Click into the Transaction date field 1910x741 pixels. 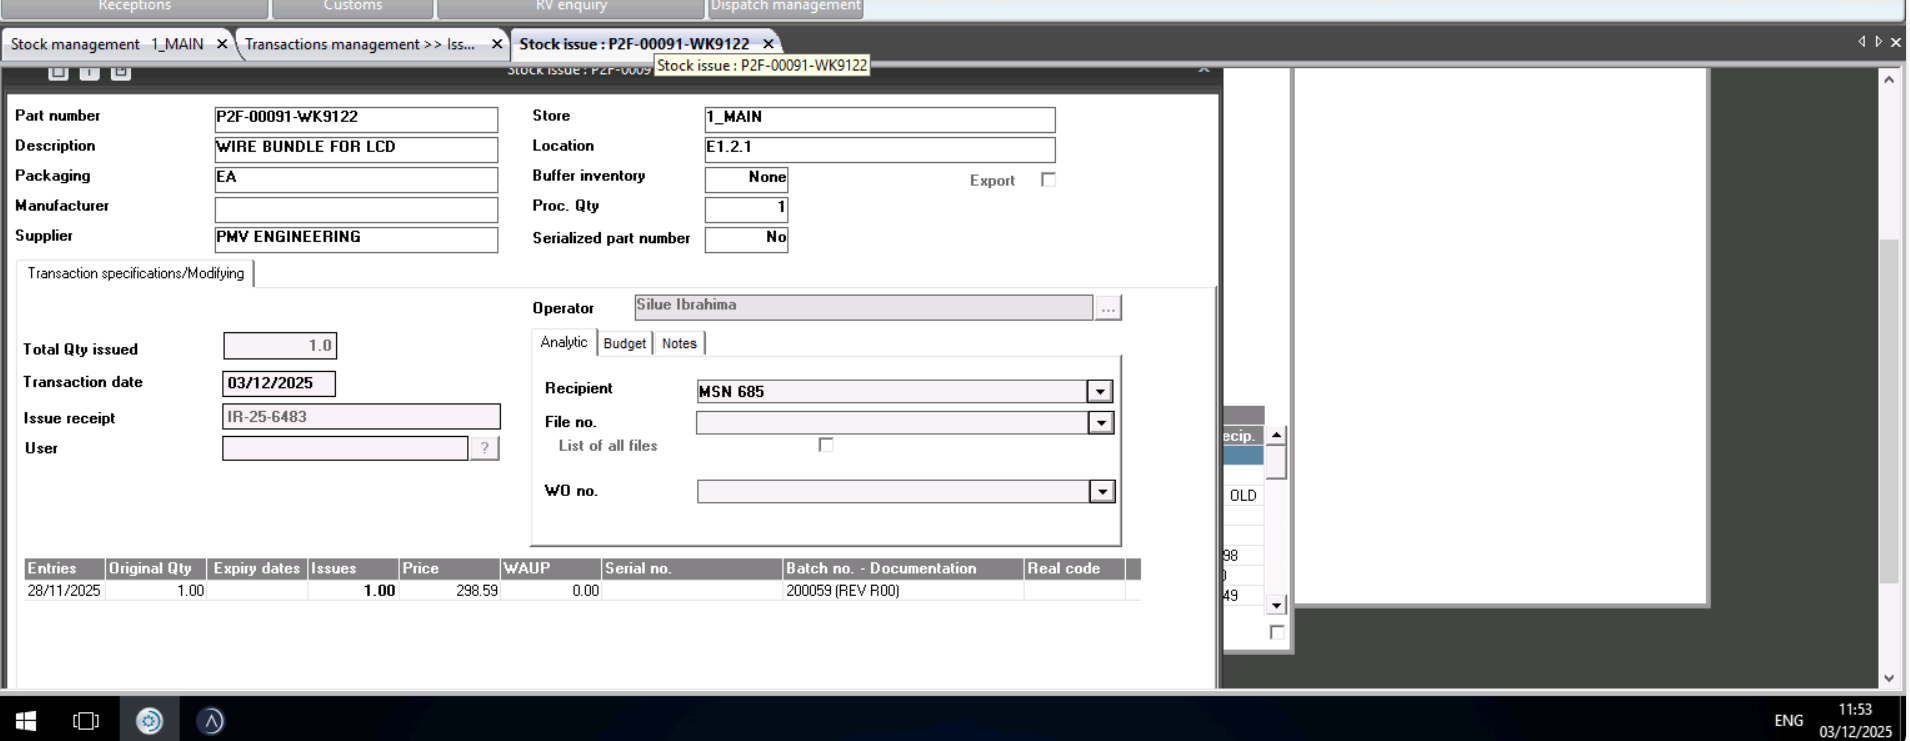[278, 383]
